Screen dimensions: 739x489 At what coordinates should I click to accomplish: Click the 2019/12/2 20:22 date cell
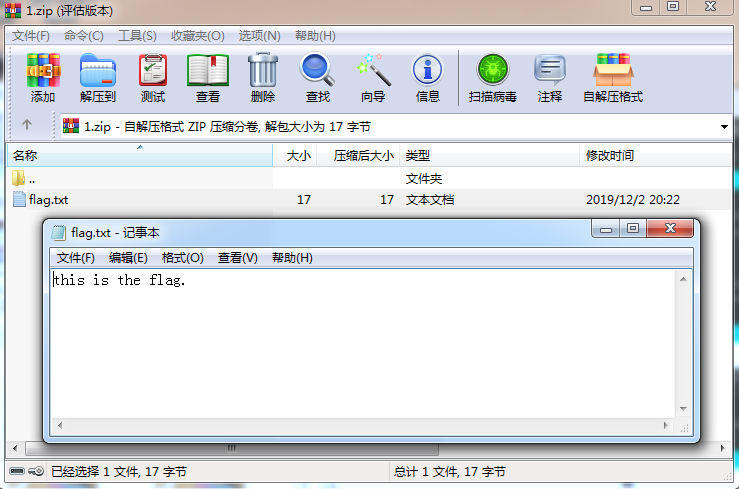click(632, 200)
